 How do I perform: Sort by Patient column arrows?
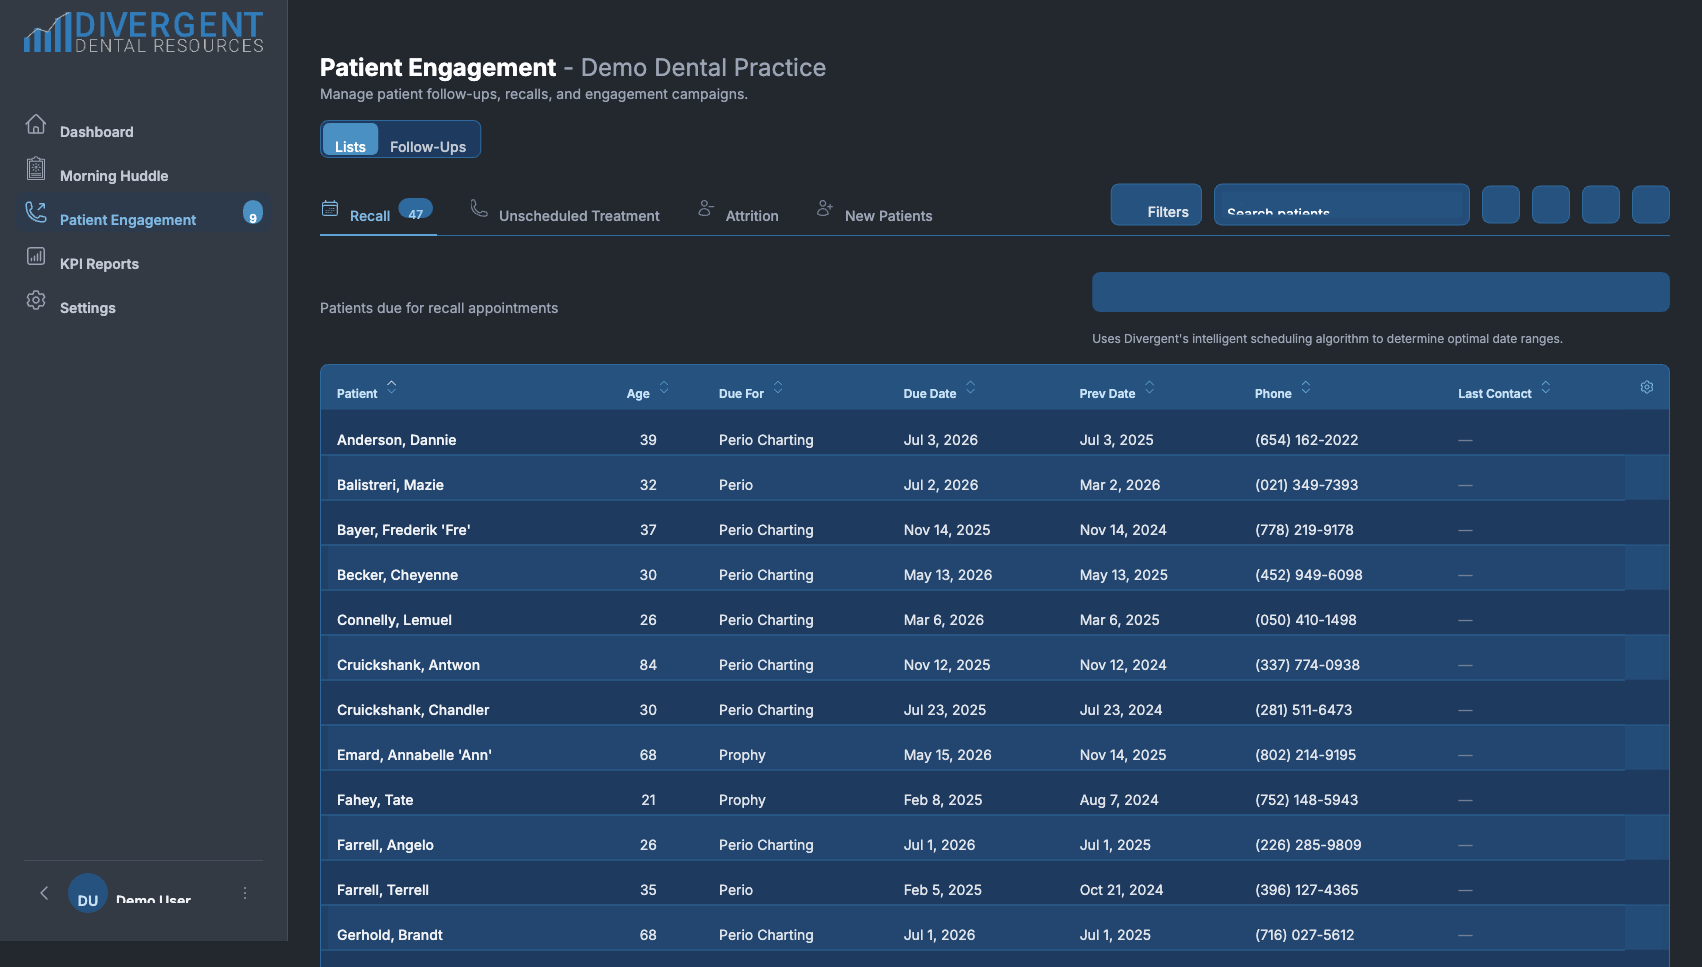coord(392,387)
